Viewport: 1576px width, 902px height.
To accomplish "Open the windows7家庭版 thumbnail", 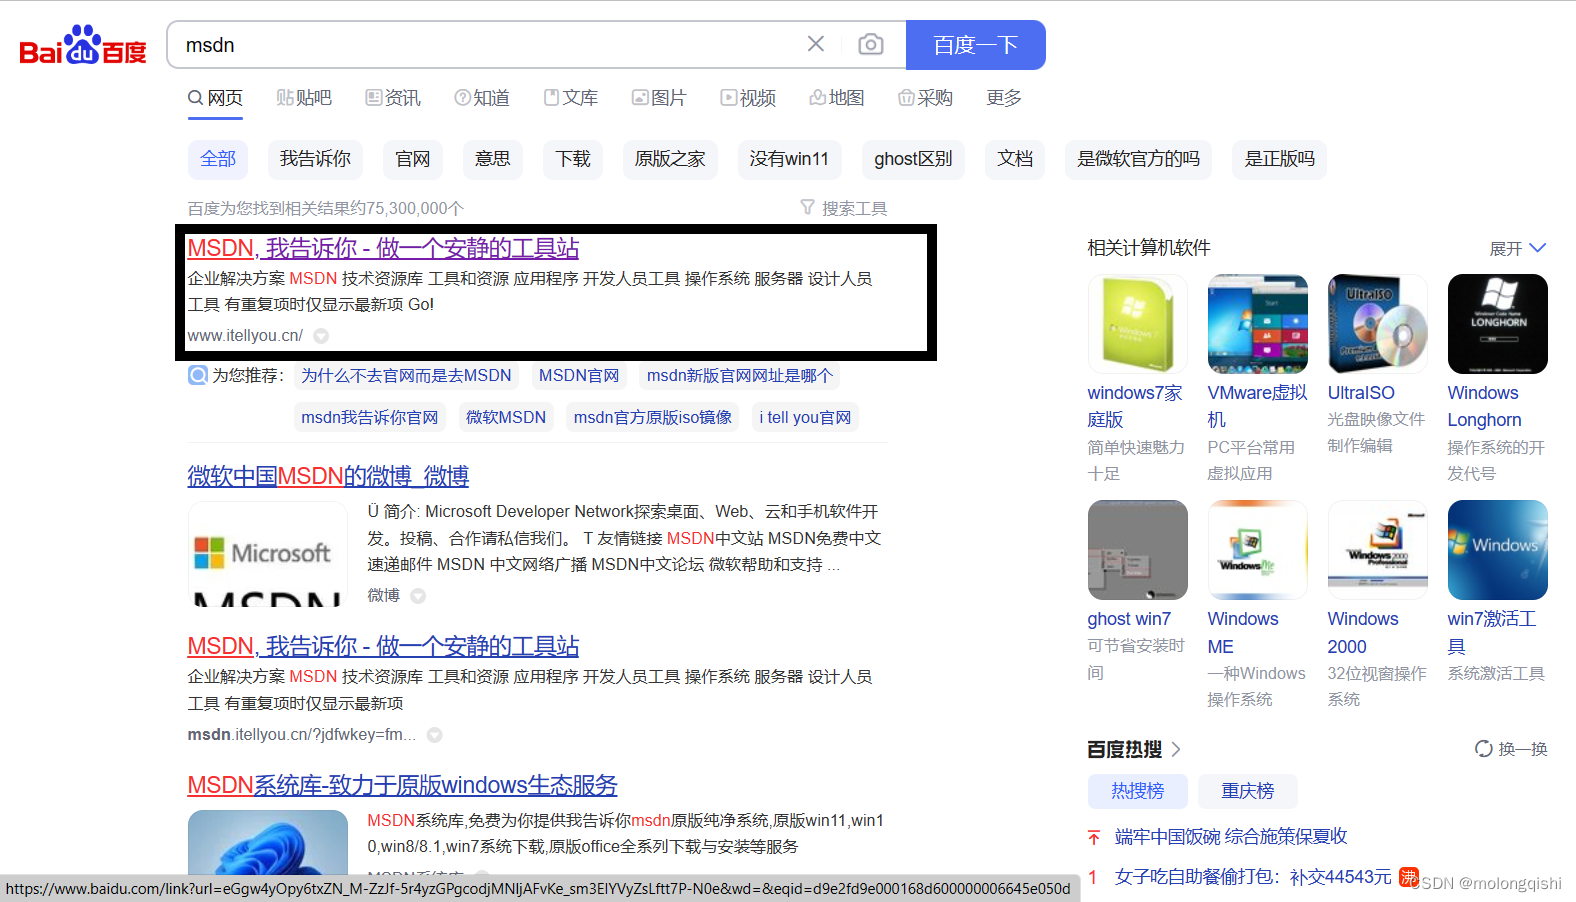I will click(1138, 324).
